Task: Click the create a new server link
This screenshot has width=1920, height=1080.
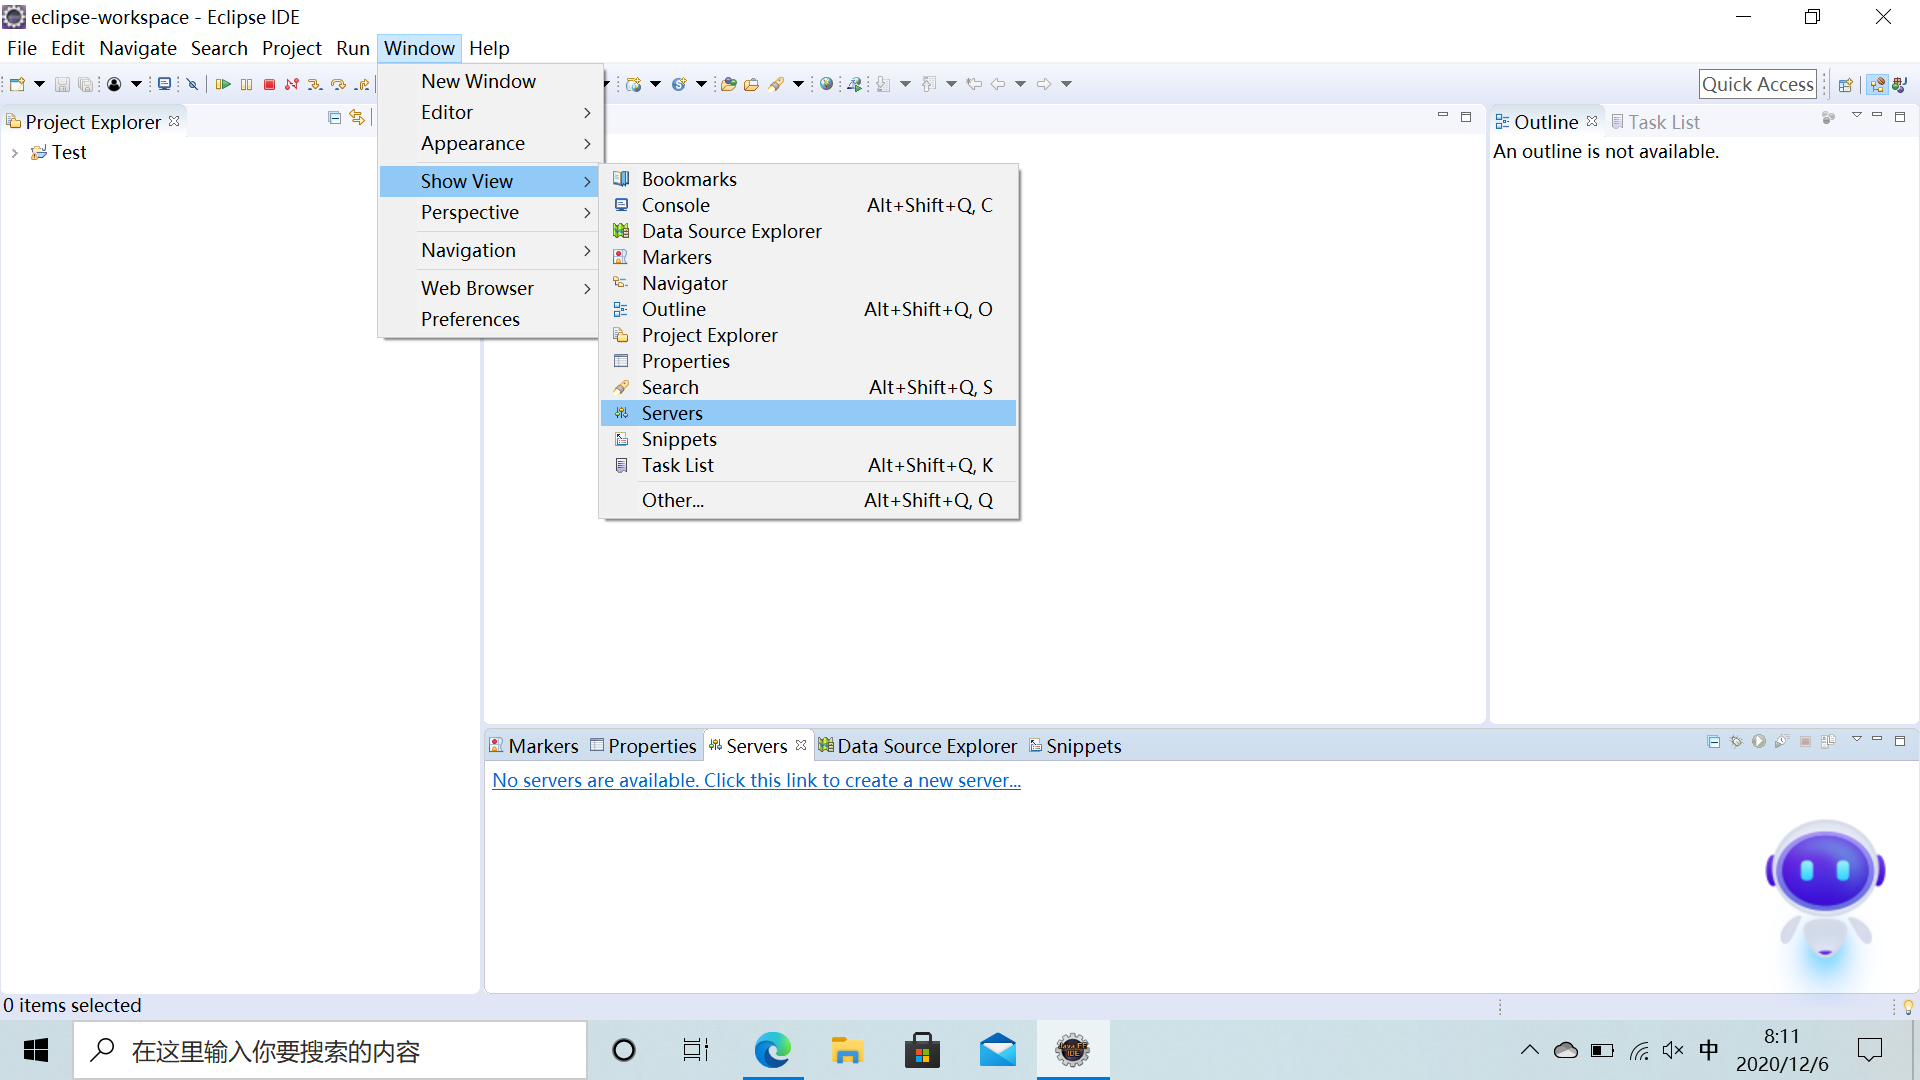Action: coord(756,780)
